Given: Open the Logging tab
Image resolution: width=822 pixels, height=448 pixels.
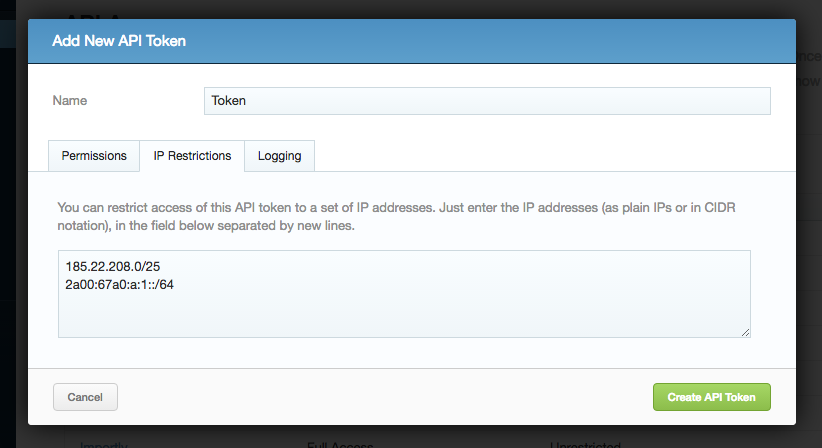Looking at the screenshot, I should pos(279,156).
